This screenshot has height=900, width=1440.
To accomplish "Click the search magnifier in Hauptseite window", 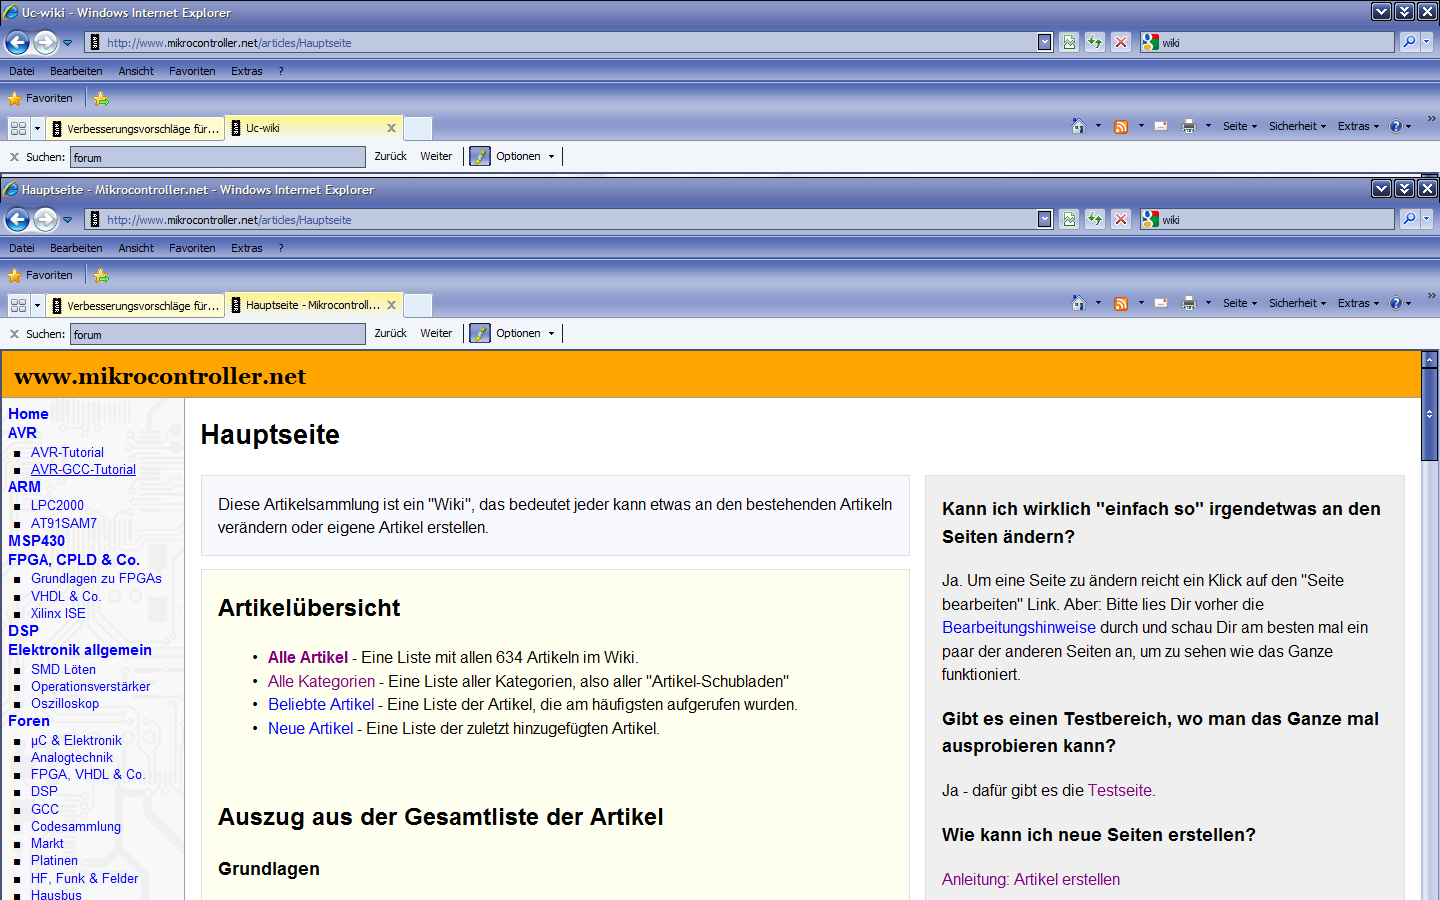I will pyautogui.click(x=1409, y=219).
